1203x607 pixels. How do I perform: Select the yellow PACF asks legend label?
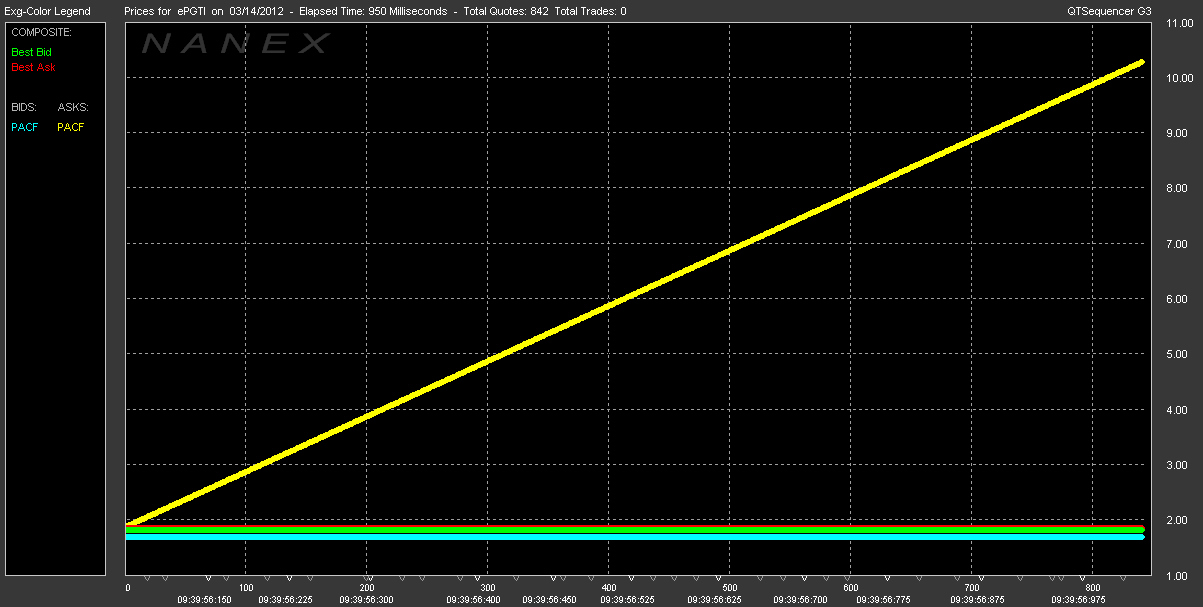71,127
